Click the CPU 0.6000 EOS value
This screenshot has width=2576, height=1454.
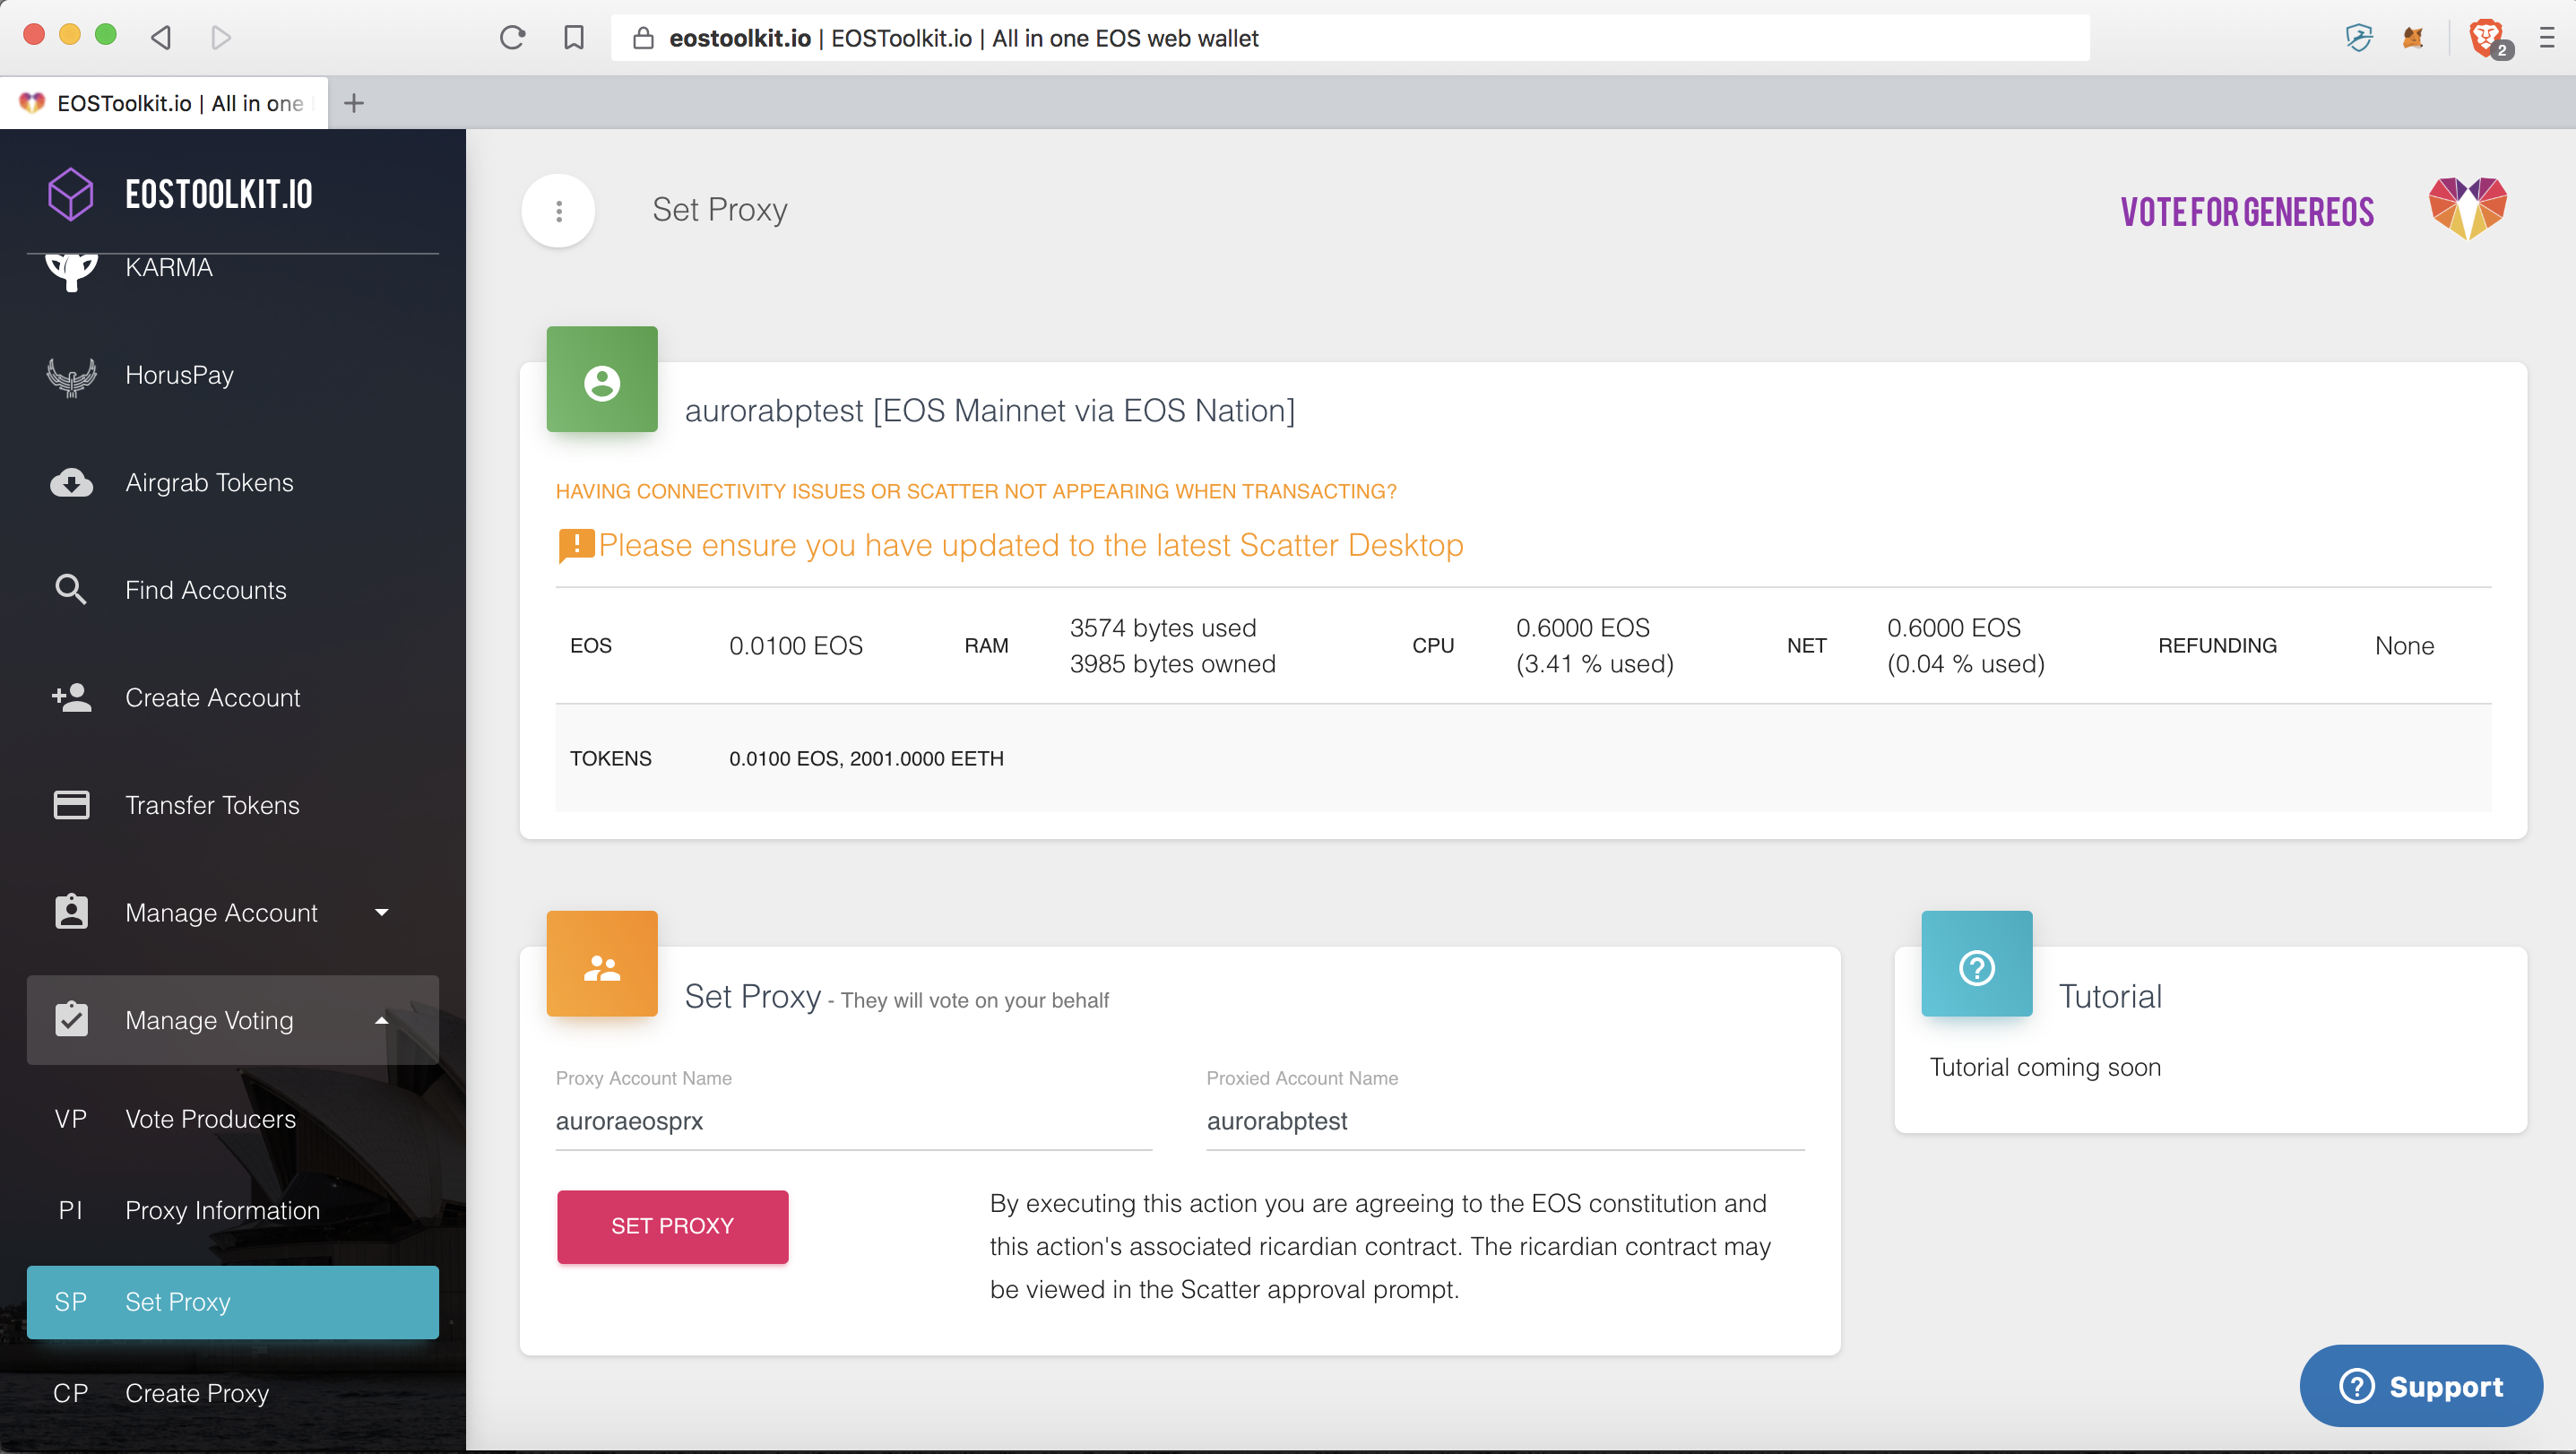pos(1583,628)
